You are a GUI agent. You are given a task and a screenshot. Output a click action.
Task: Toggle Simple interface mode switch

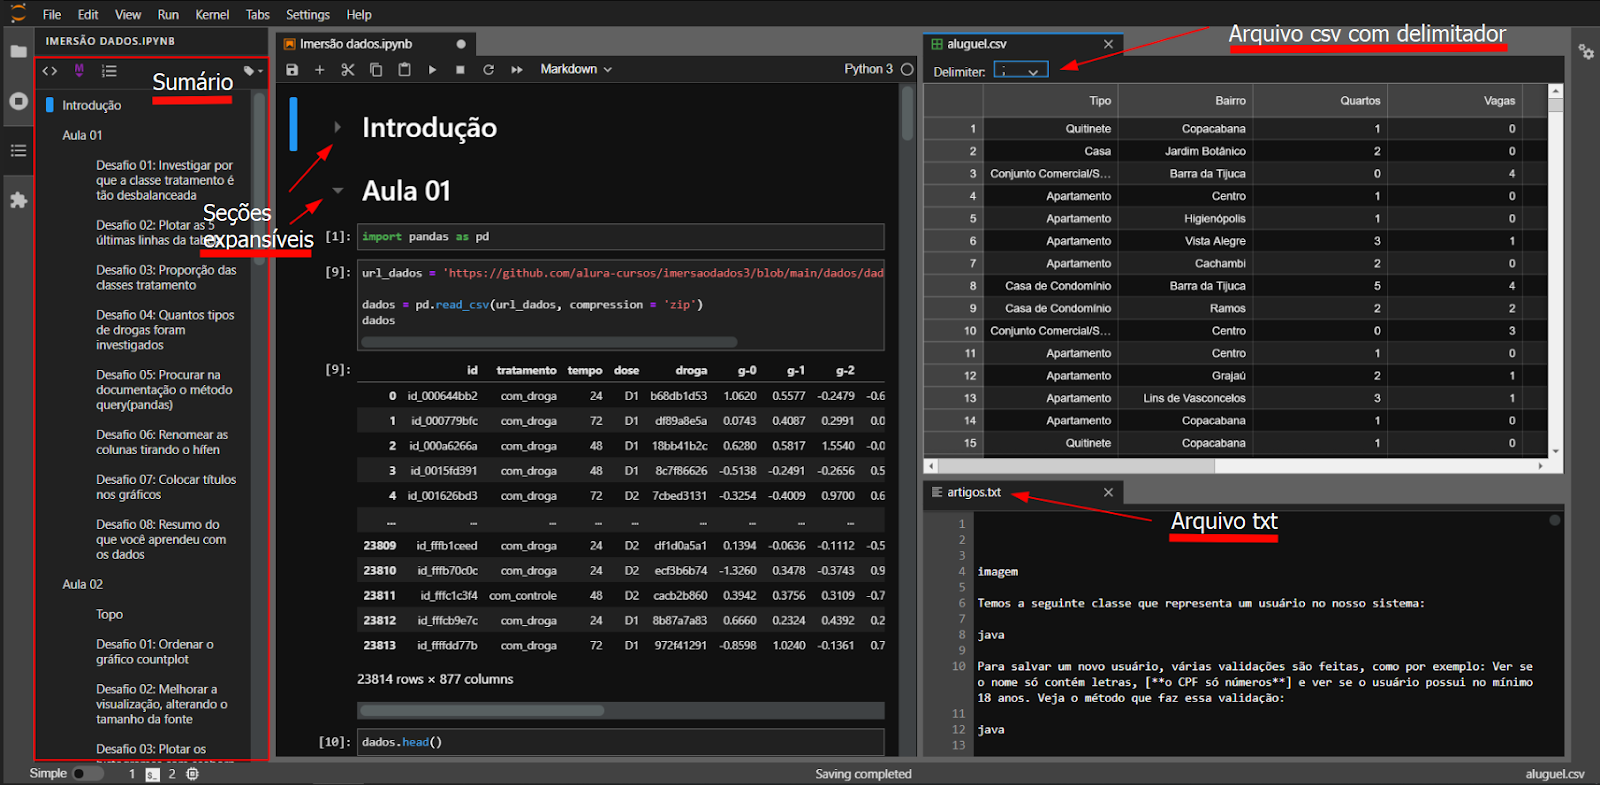point(88,774)
